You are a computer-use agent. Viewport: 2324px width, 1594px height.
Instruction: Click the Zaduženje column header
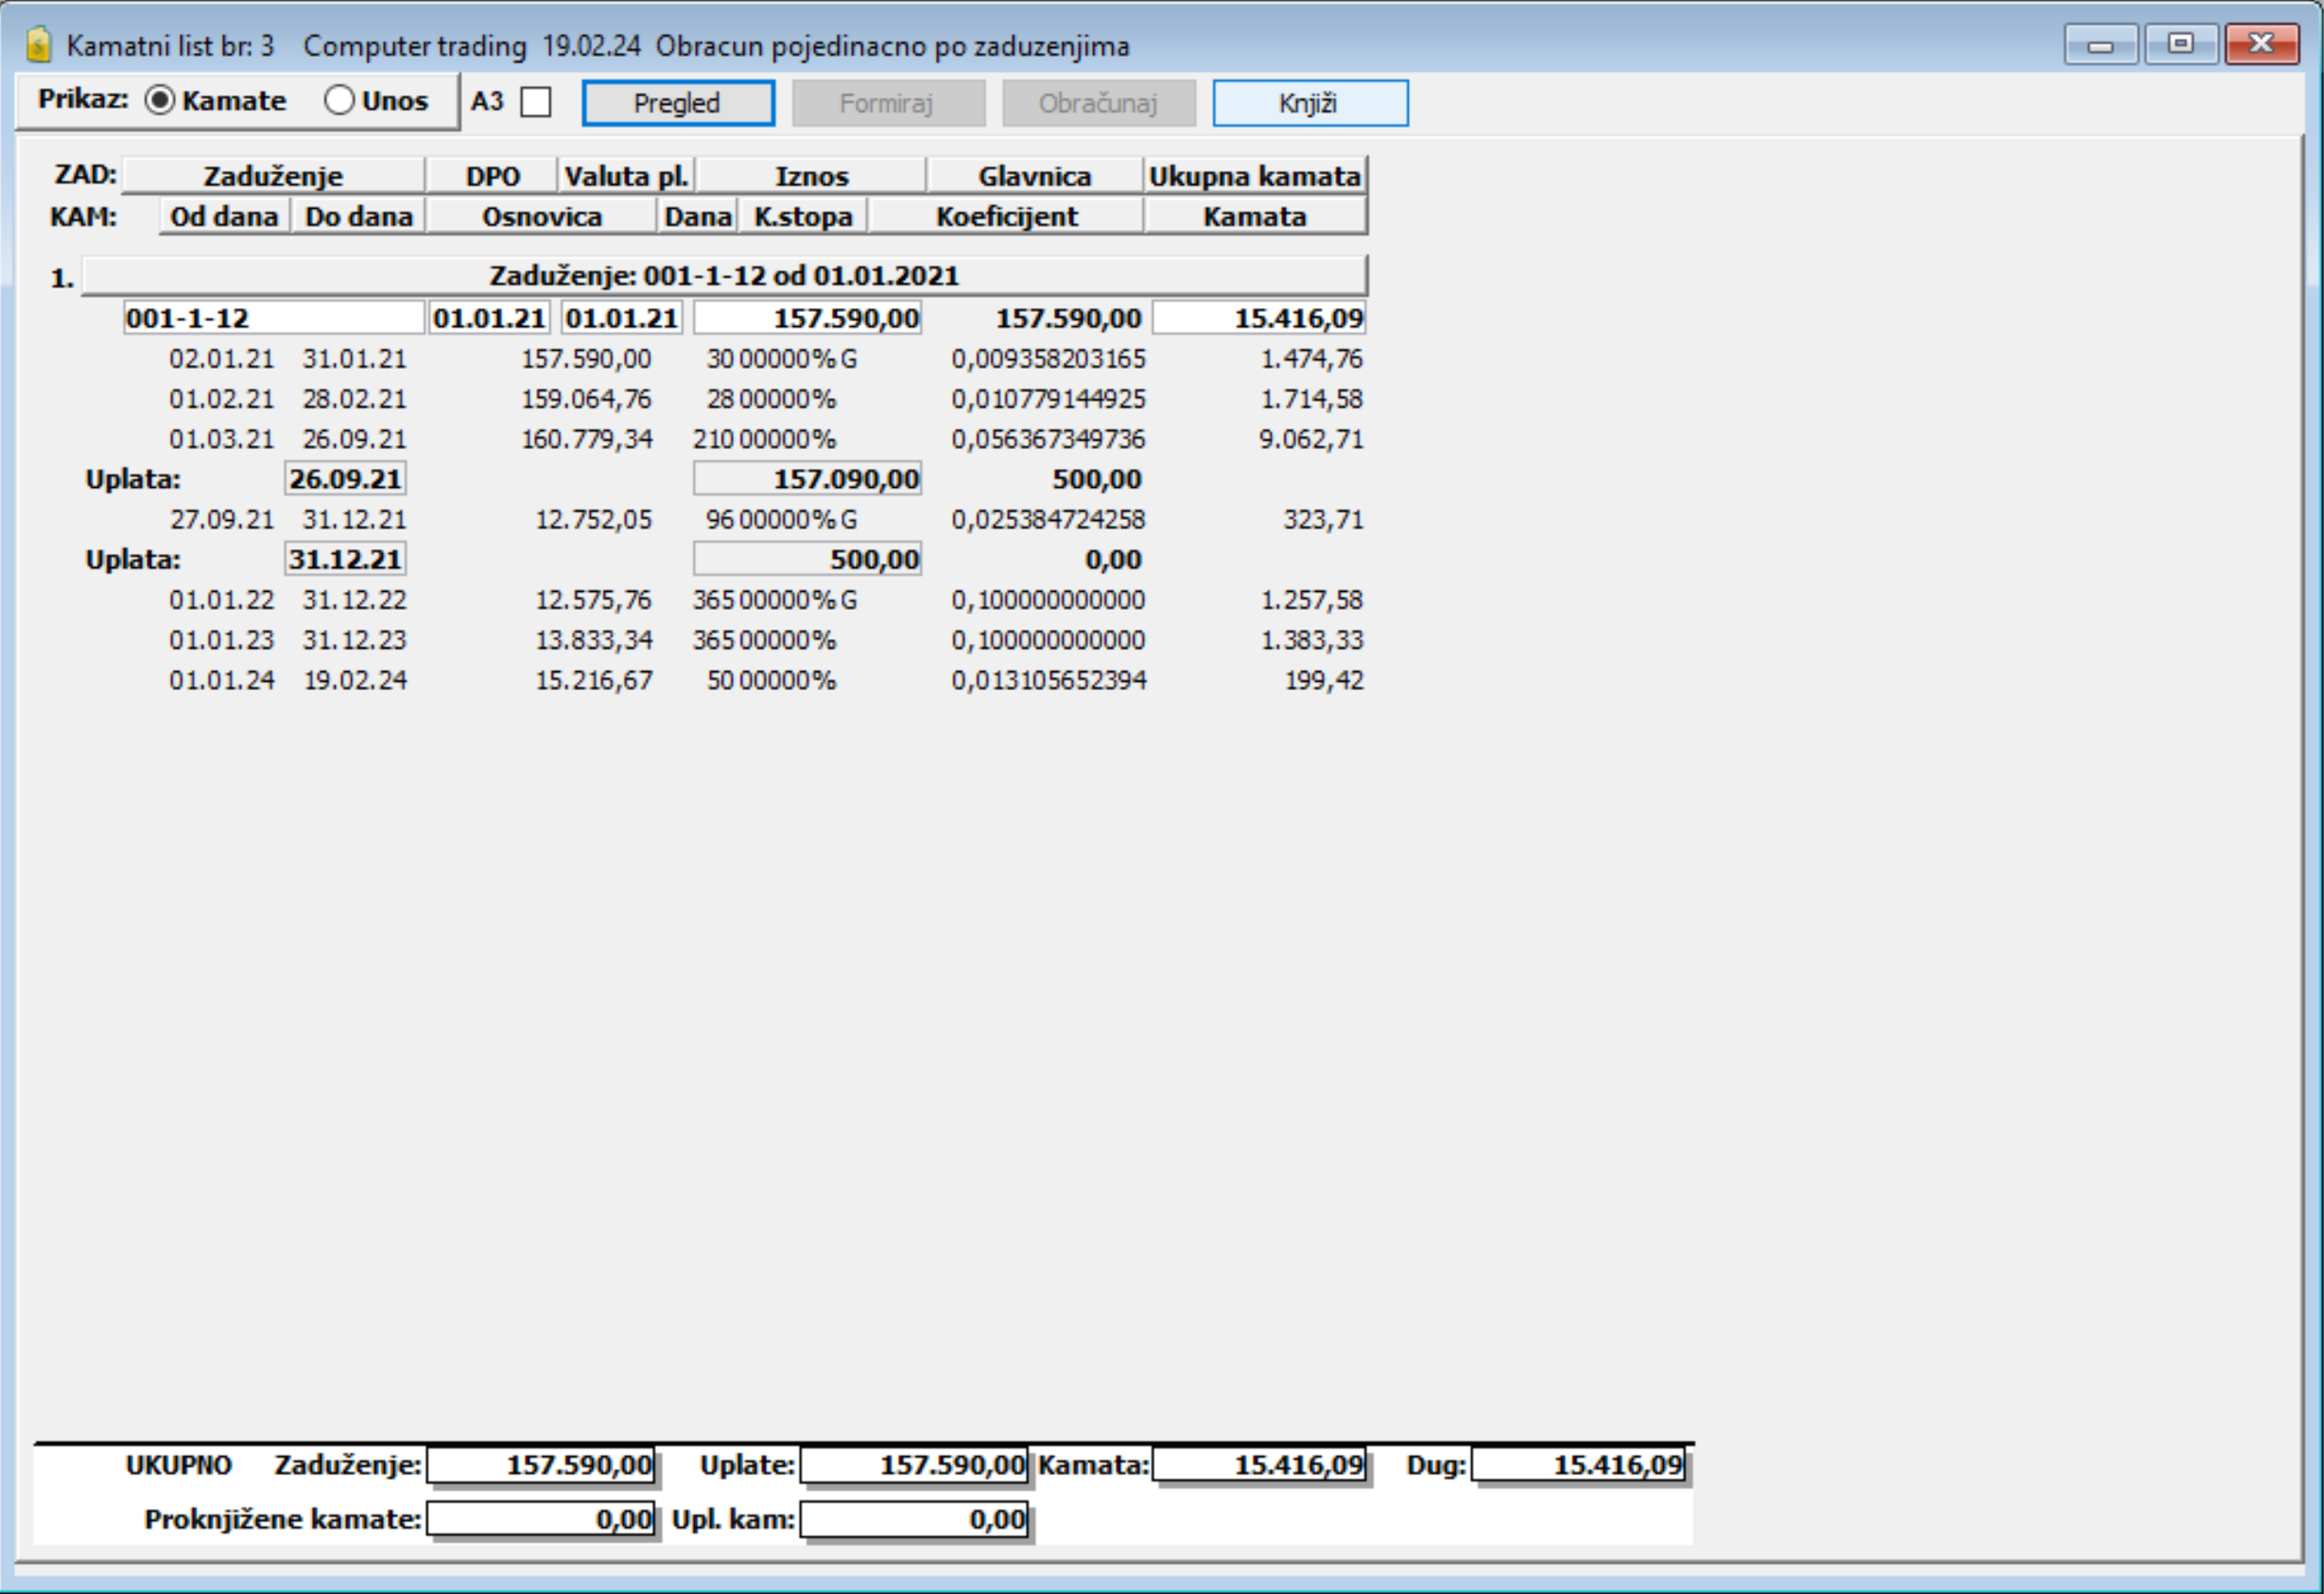273,176
